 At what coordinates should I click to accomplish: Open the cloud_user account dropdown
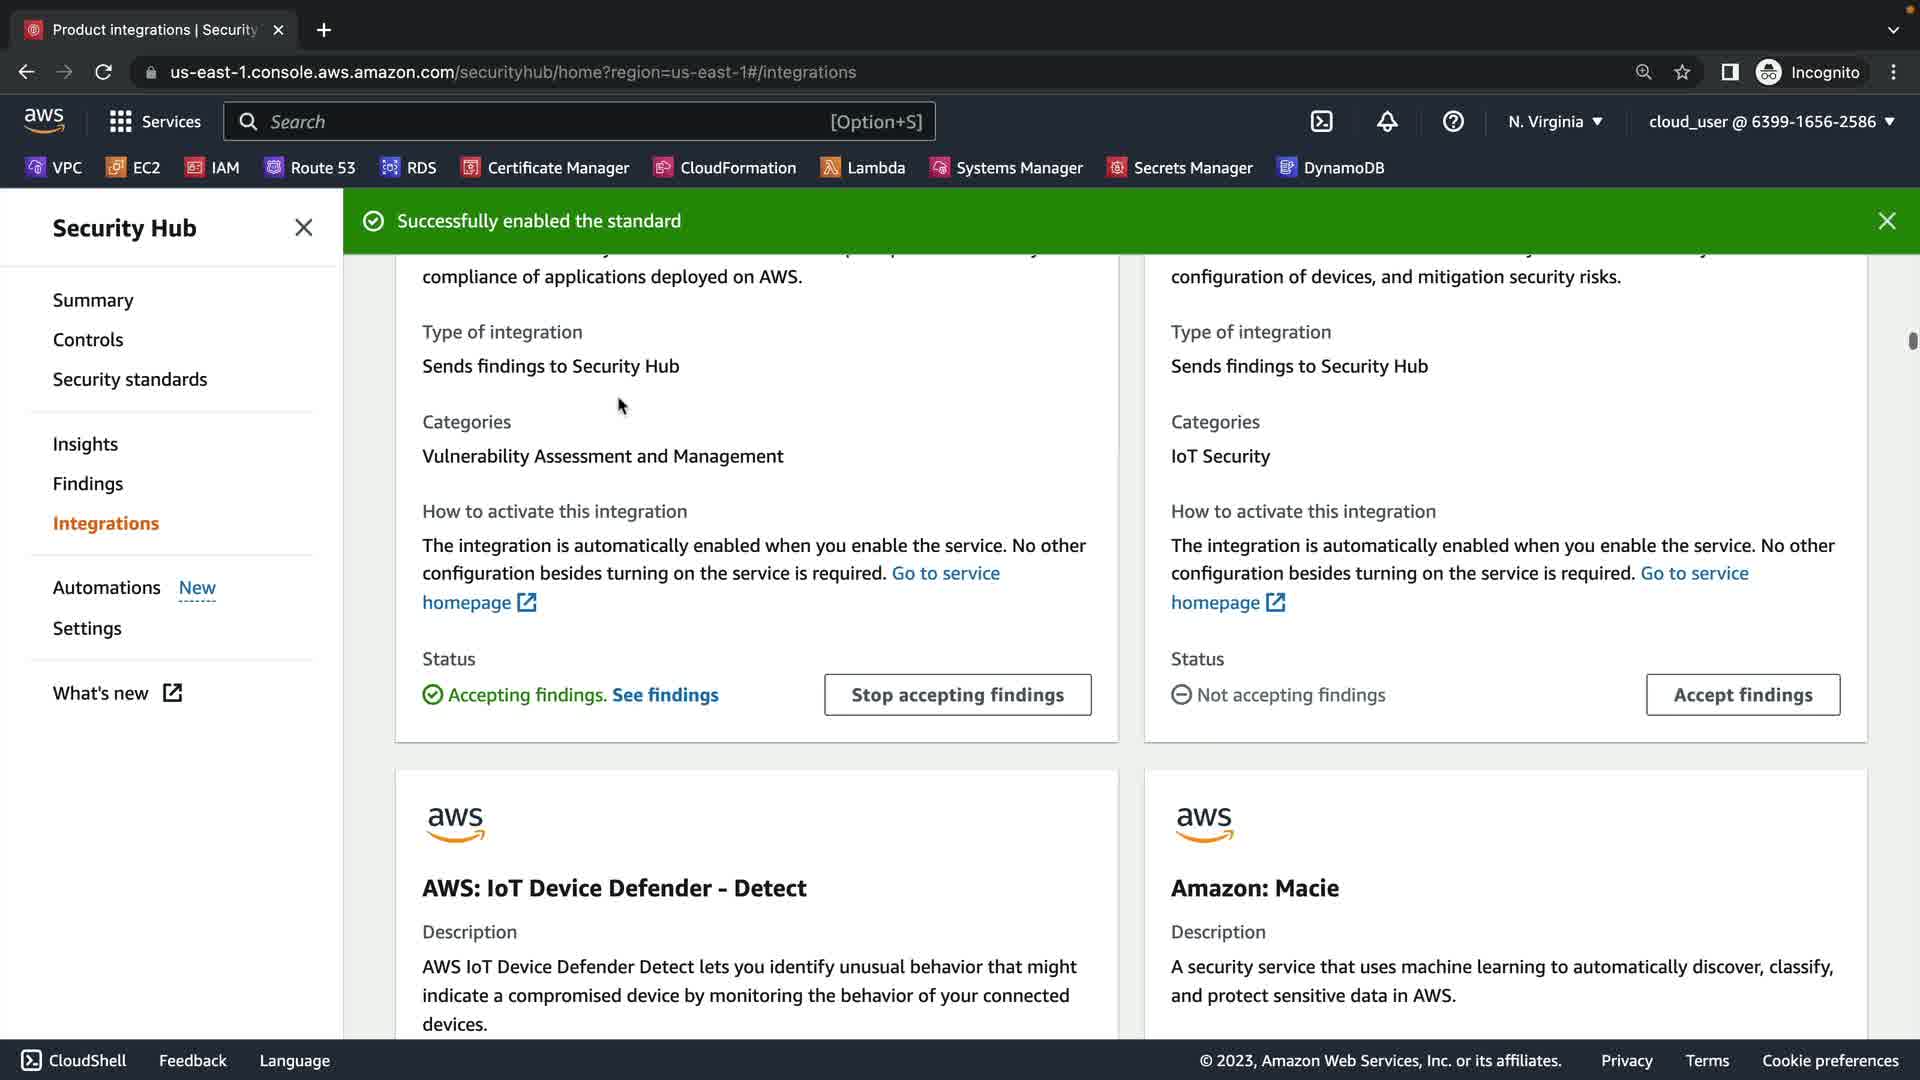tap(1771, 121)
